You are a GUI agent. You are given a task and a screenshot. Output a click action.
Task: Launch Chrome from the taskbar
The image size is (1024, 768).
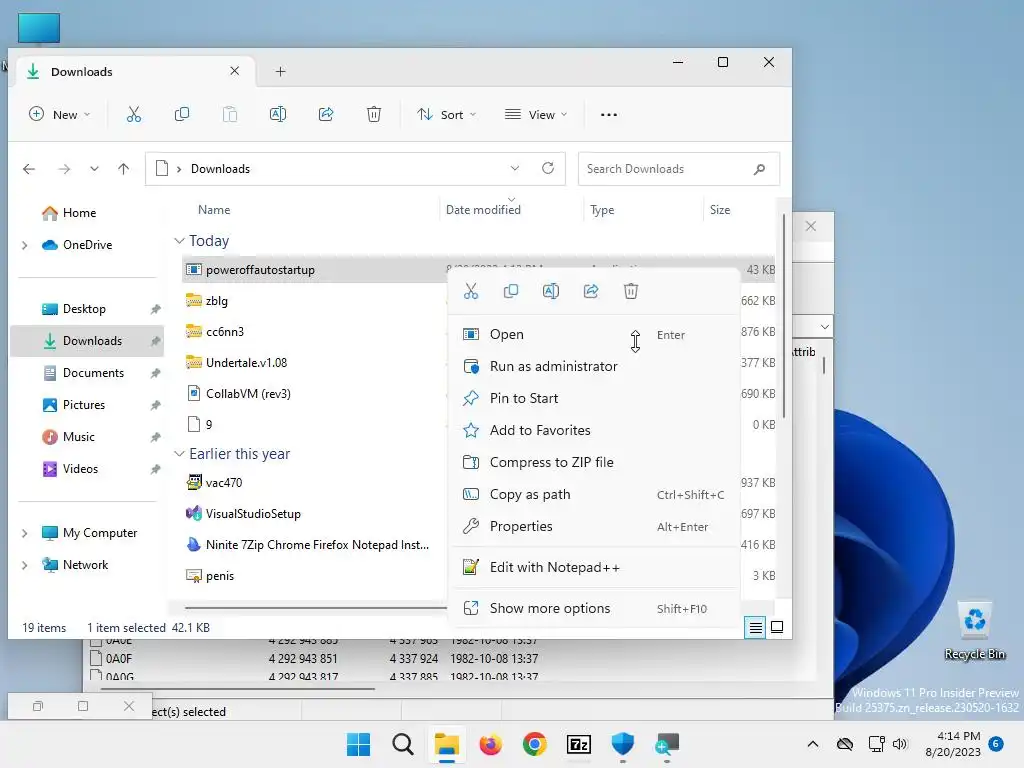click(535, 744)
